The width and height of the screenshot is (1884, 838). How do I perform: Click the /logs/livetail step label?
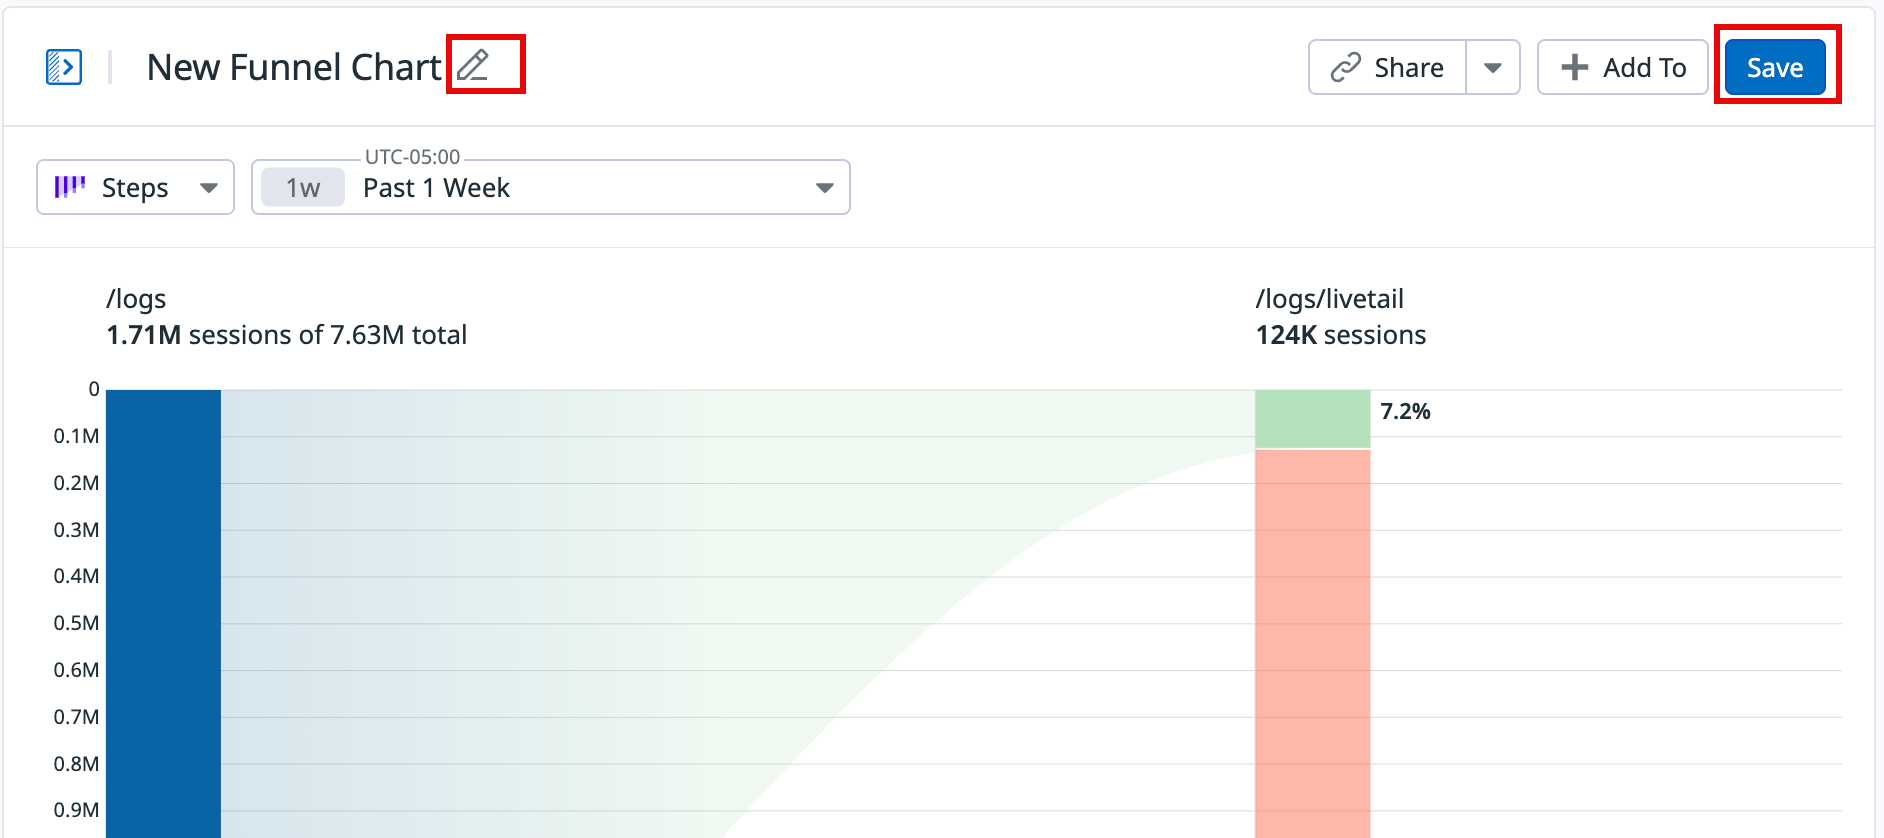click(x=1329, y=299)
